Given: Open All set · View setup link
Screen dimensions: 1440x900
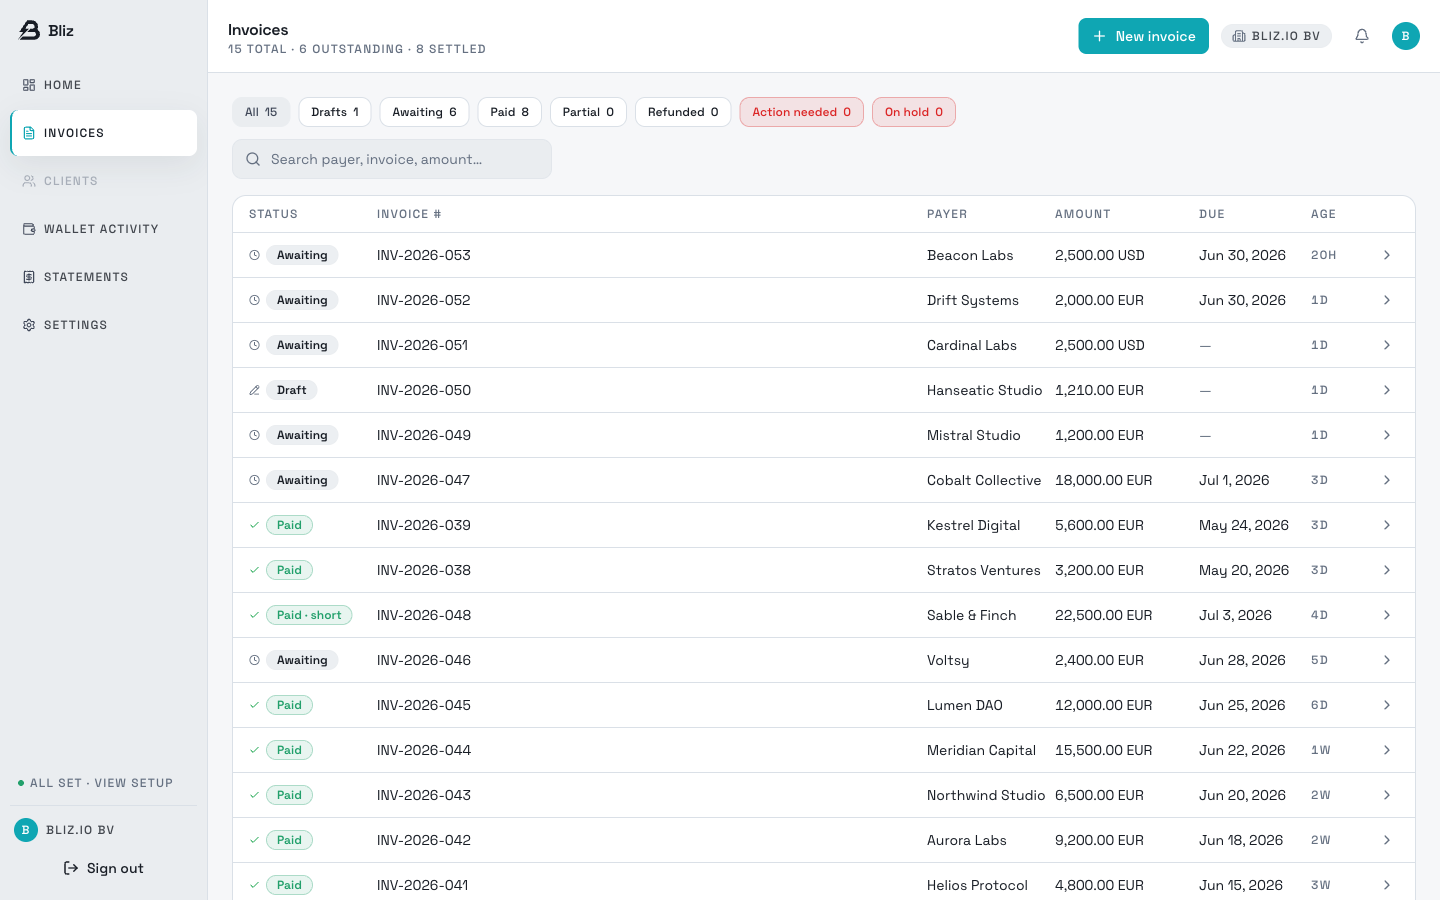Looking at the screenshot, I should tap(96, 783).
